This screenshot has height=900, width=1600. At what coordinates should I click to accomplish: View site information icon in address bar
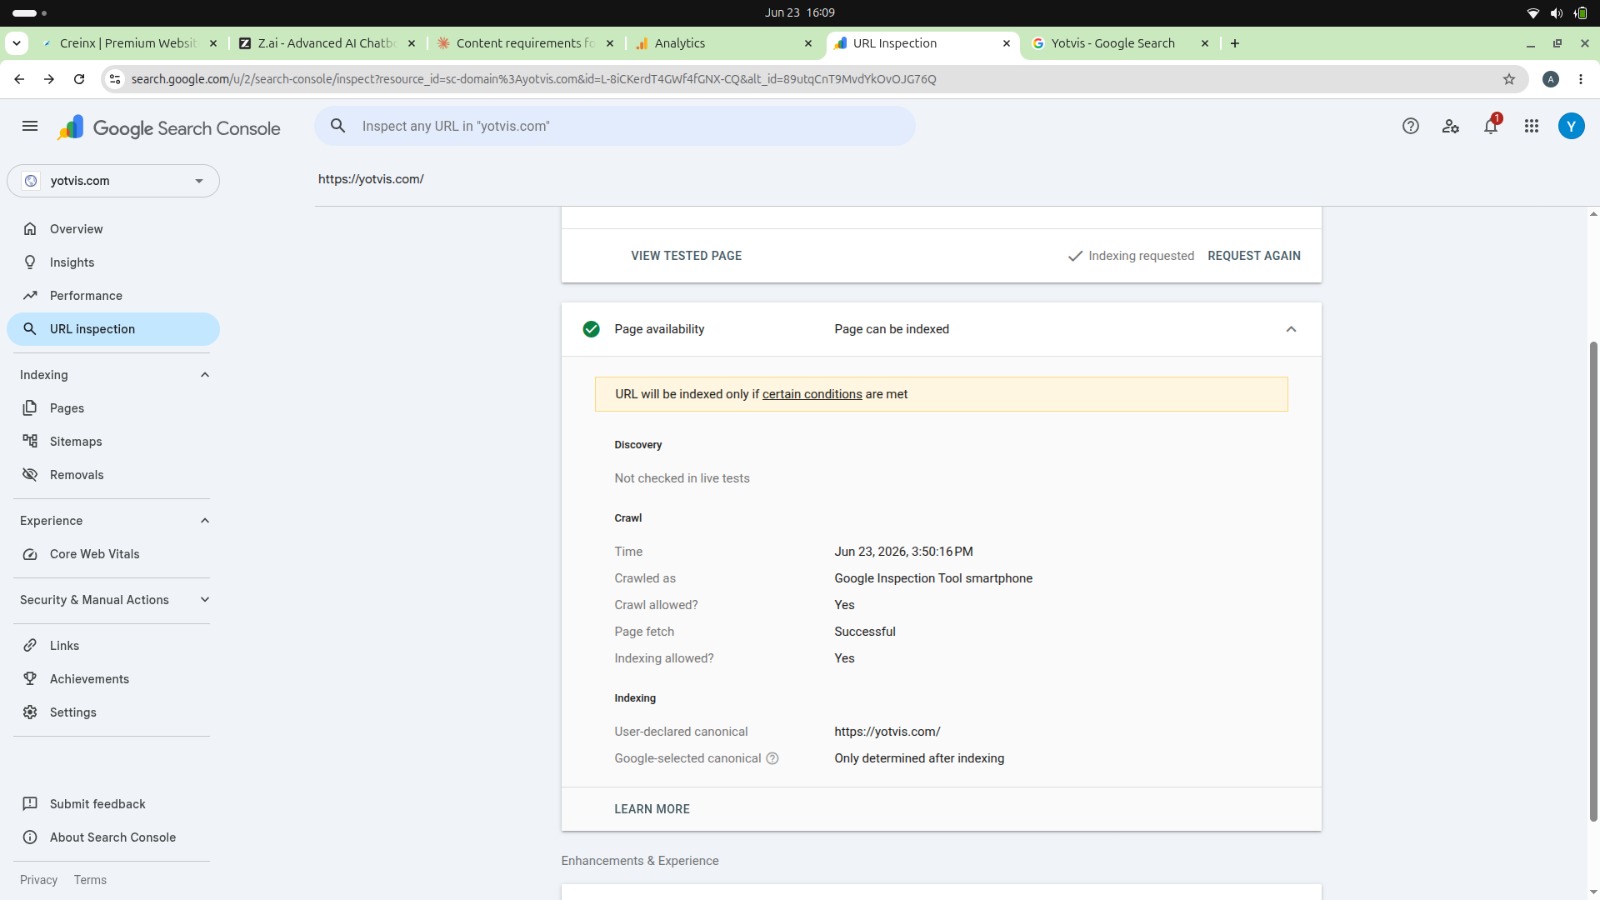115,79
